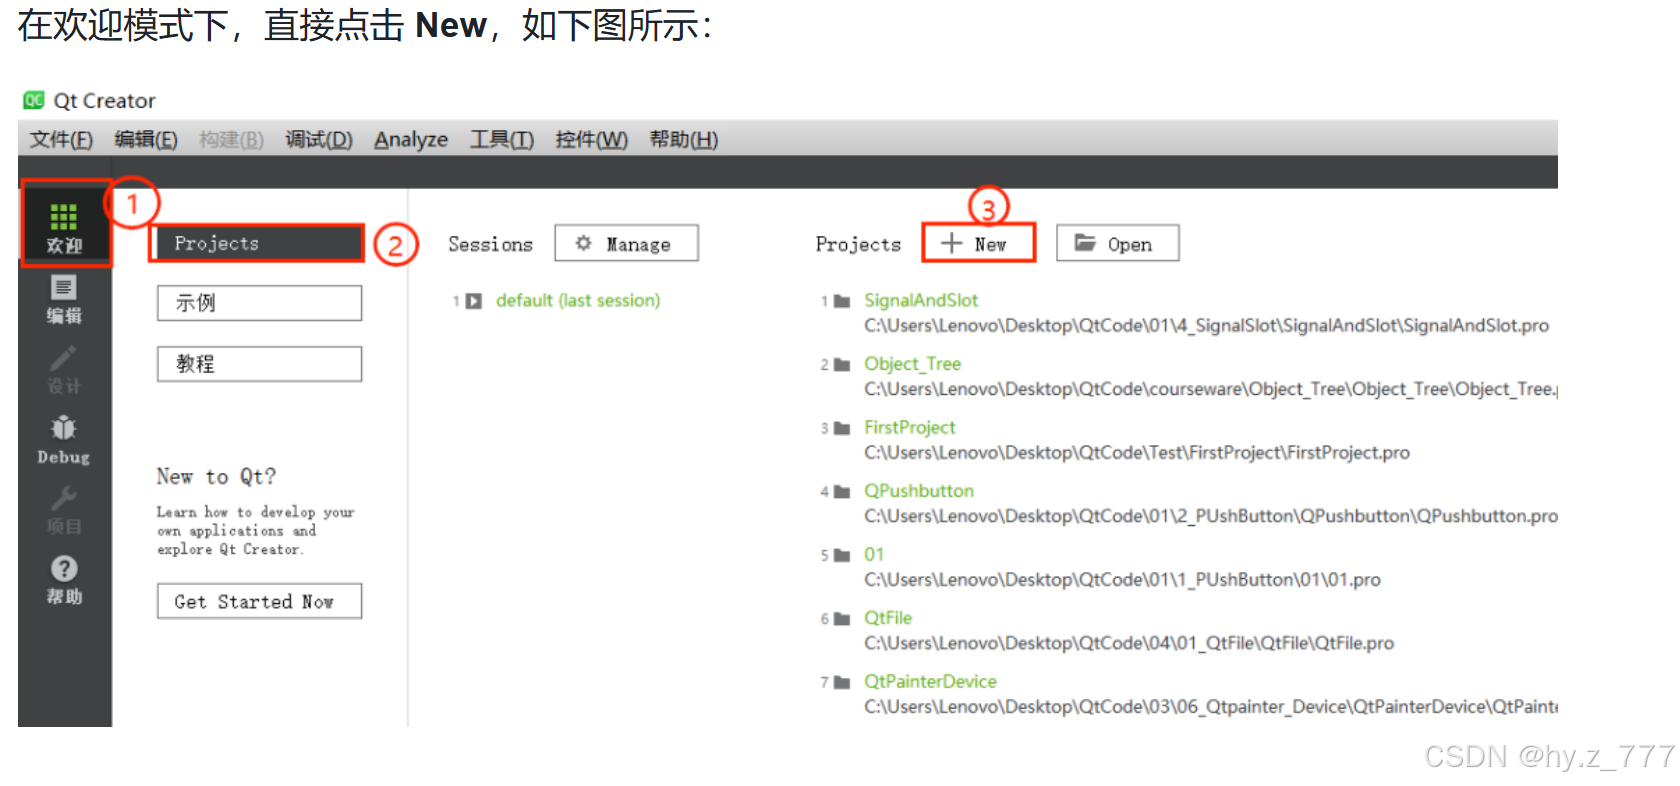Open the QtFile project
1680x786 pixels.
pyautogui.click(x=888, y=618)
